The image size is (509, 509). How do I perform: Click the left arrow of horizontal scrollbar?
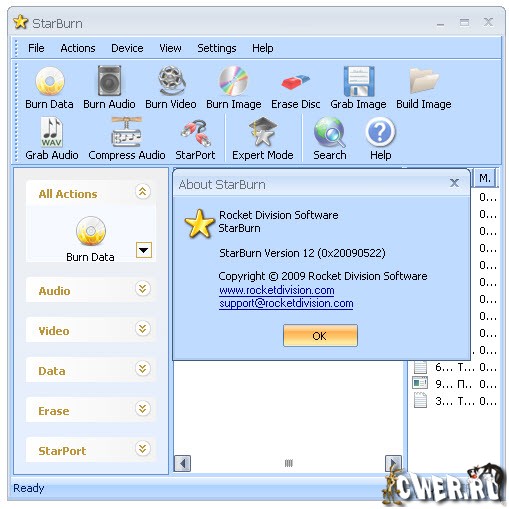coord(182,463)
